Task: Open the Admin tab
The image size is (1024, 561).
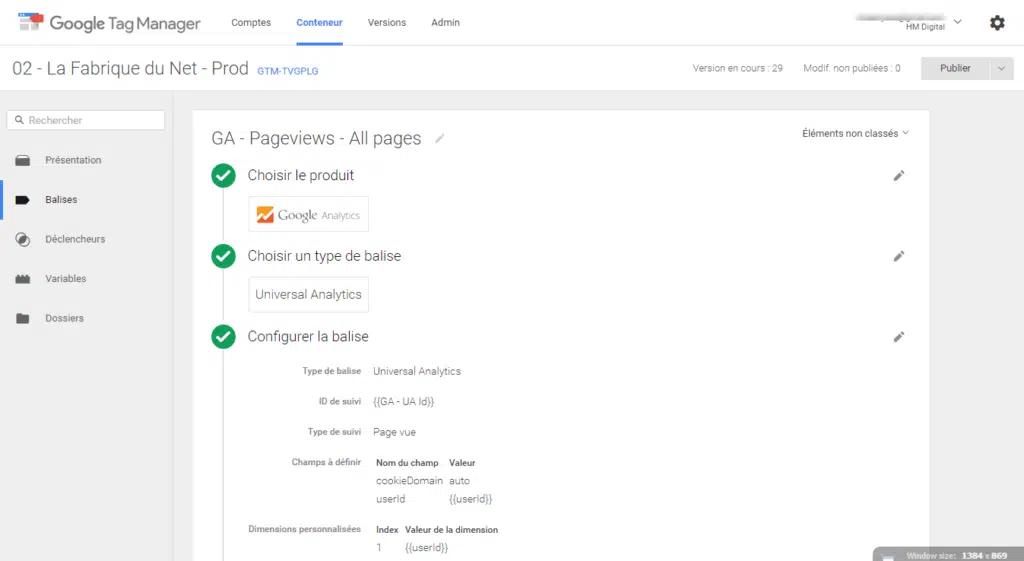Action: 445,23
